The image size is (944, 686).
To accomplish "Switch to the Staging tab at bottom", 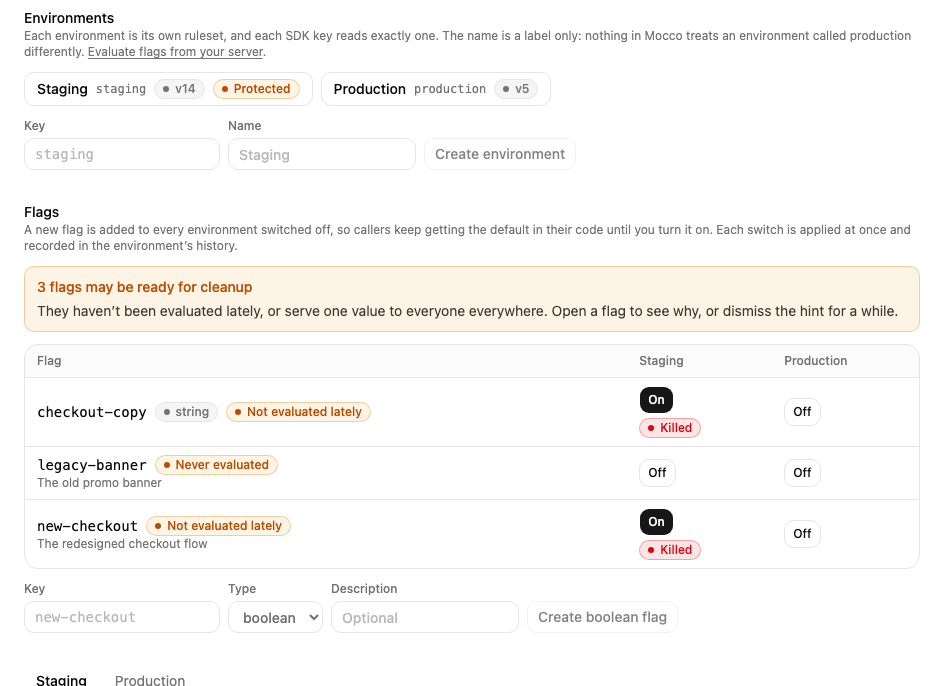I will (61, 680).
